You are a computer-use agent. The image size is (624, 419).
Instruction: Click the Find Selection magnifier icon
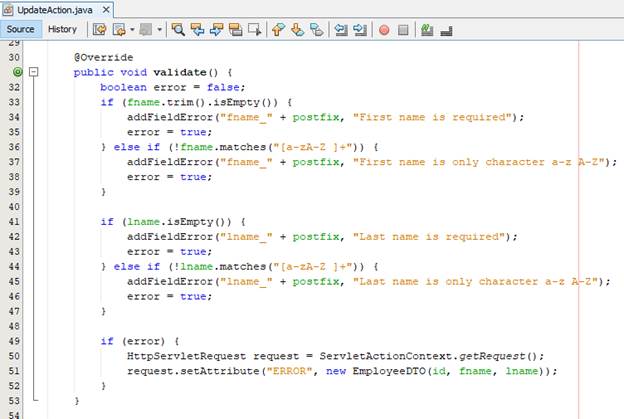click(178, 30)
